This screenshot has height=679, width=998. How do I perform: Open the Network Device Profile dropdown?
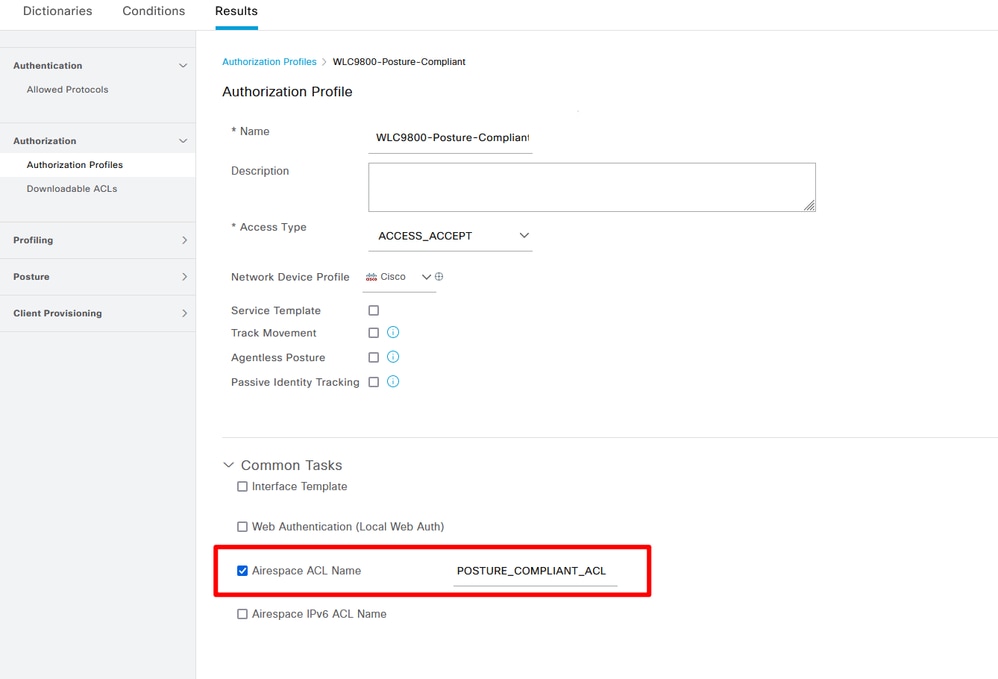[x=398, y=277]
